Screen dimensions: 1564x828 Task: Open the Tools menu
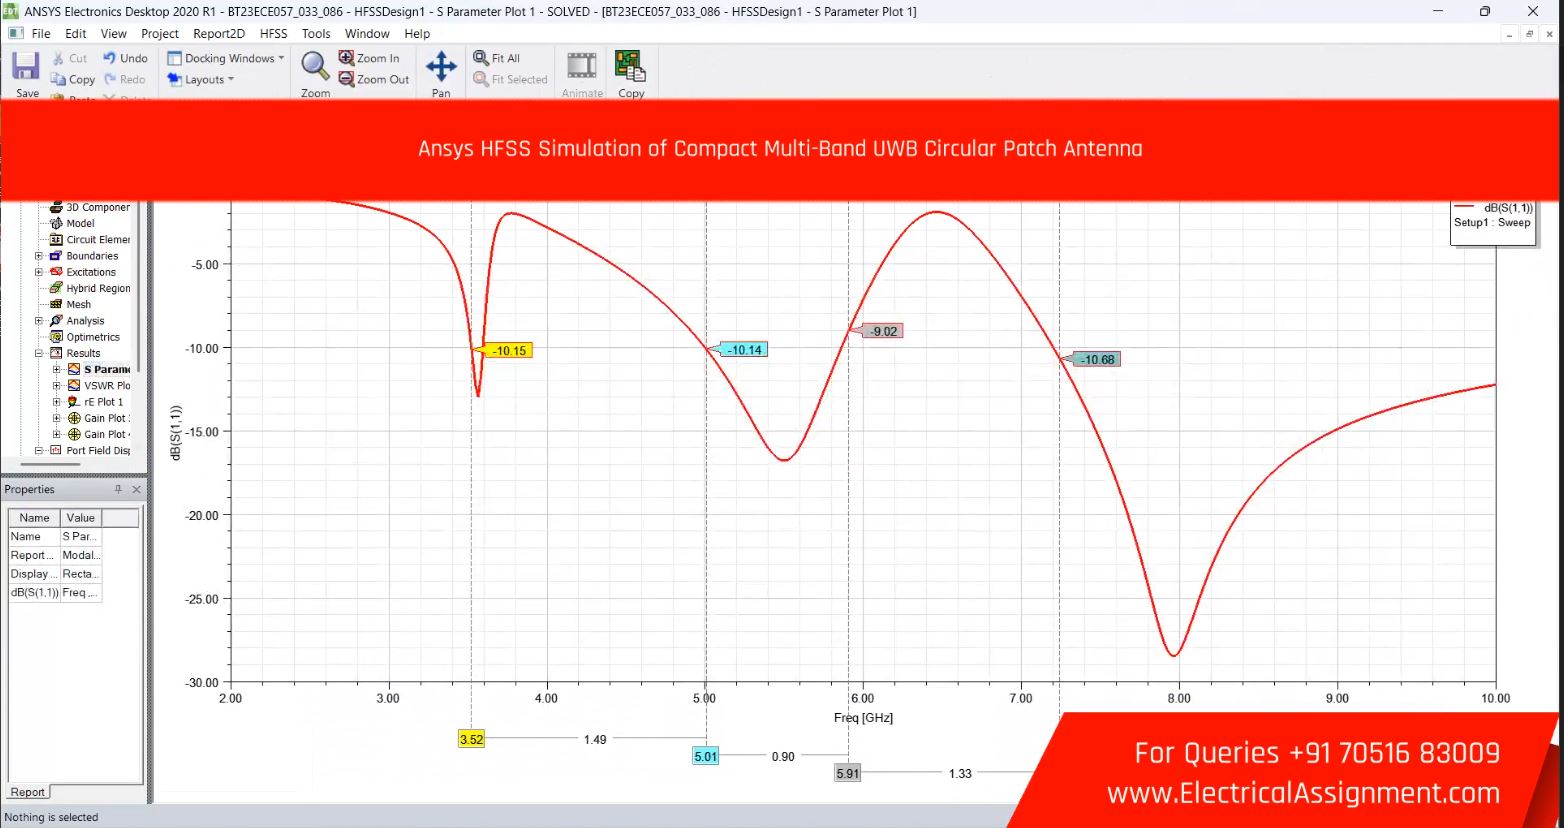point(316,33)
